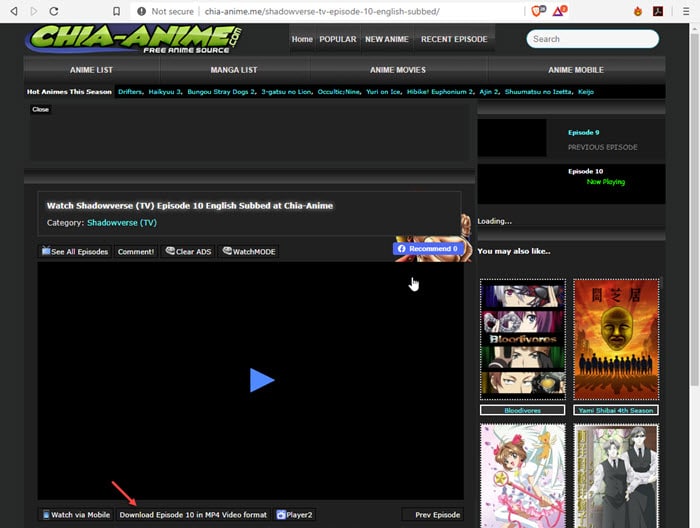Image resolution: width=700 pixels, height=528 pixels.
Task: Open the Occultic;Nine link
Action: (338, 91)
